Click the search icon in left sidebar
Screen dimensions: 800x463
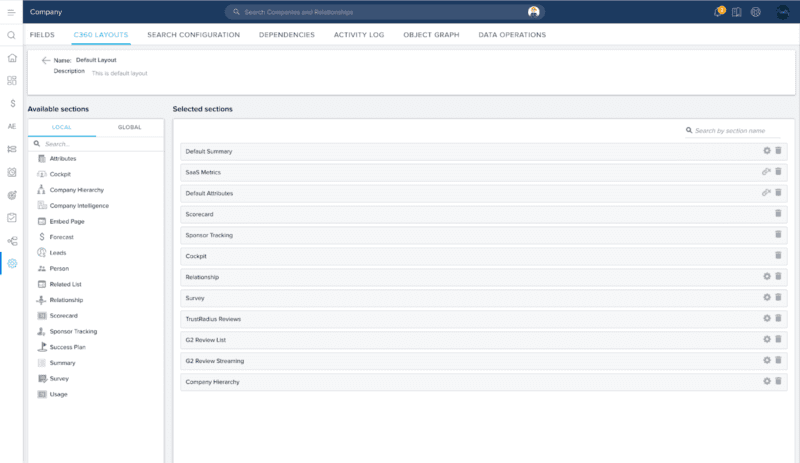click(x=11, y=35)
